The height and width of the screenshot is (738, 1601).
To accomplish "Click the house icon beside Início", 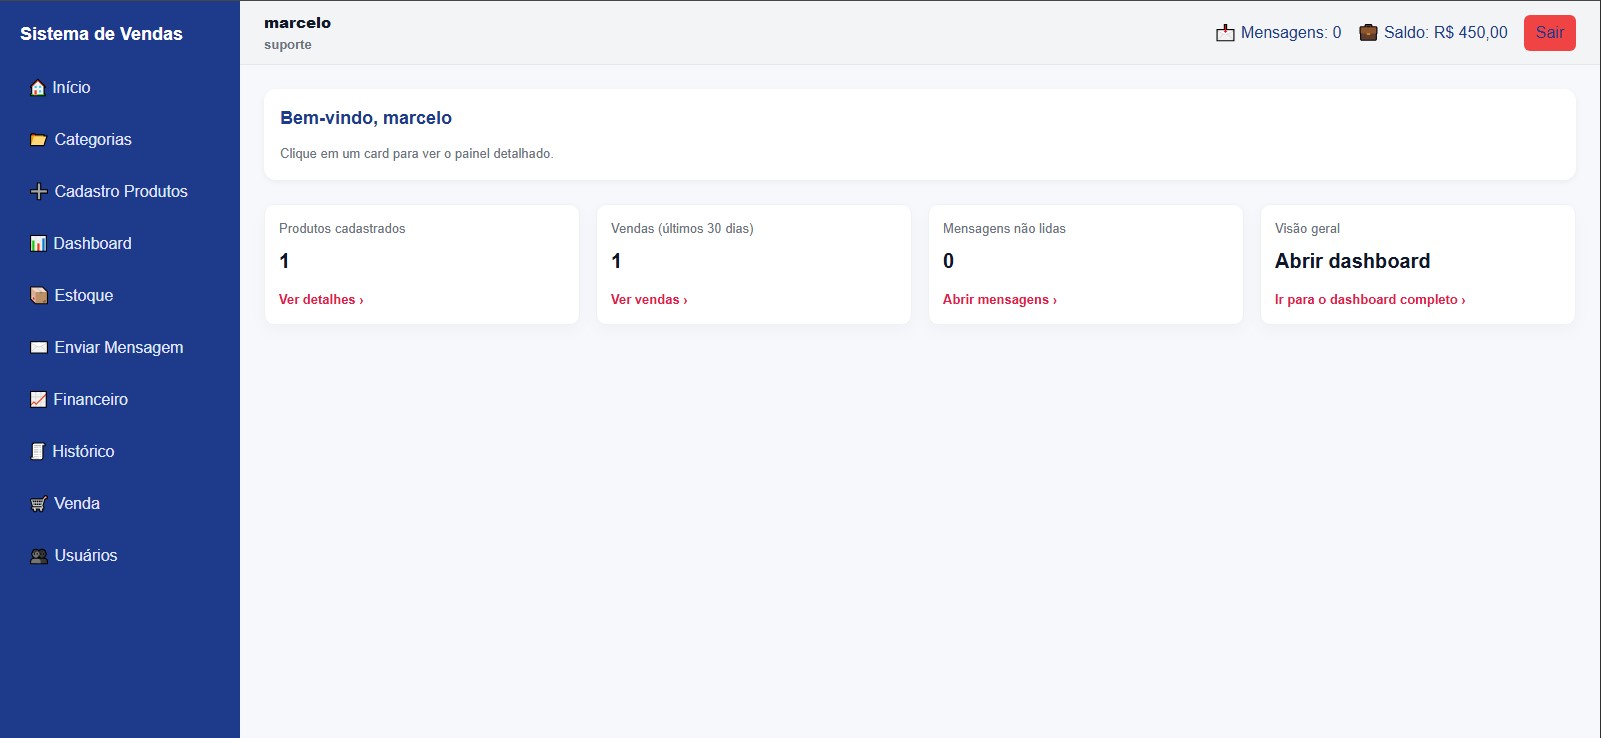I will coord(38,88).
